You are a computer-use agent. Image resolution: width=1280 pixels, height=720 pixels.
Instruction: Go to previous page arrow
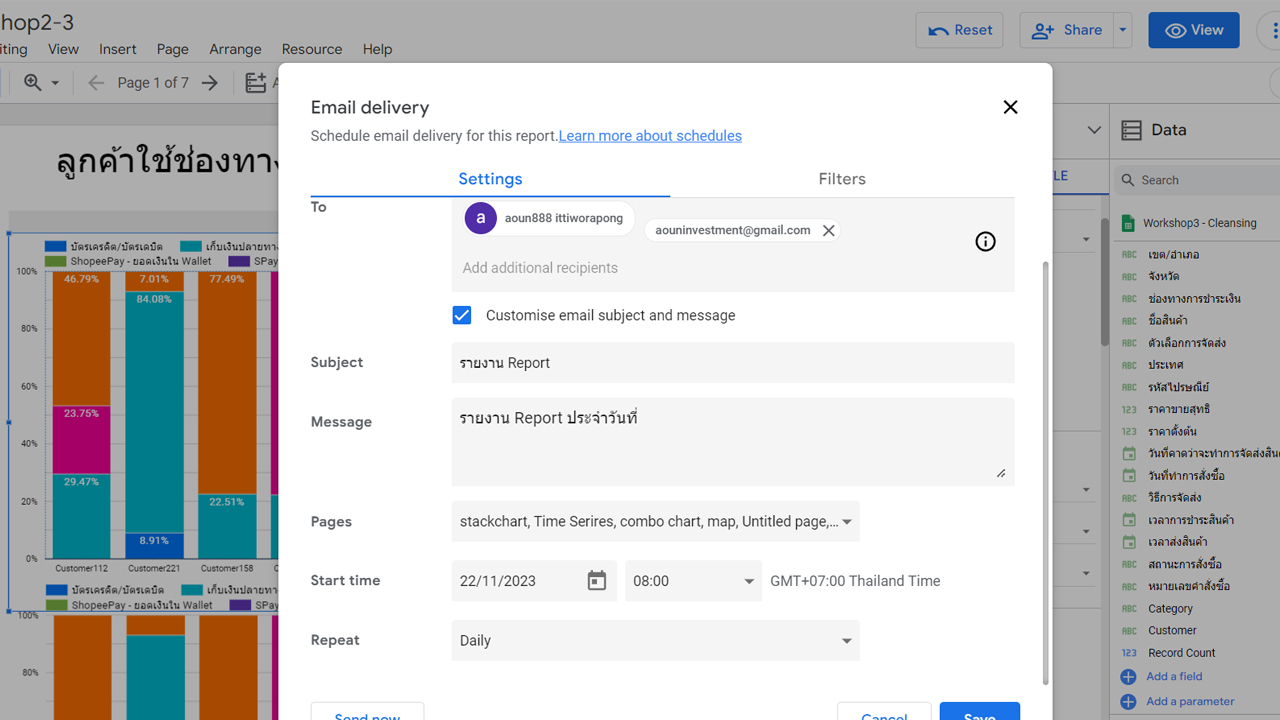(x=96, y=83)
